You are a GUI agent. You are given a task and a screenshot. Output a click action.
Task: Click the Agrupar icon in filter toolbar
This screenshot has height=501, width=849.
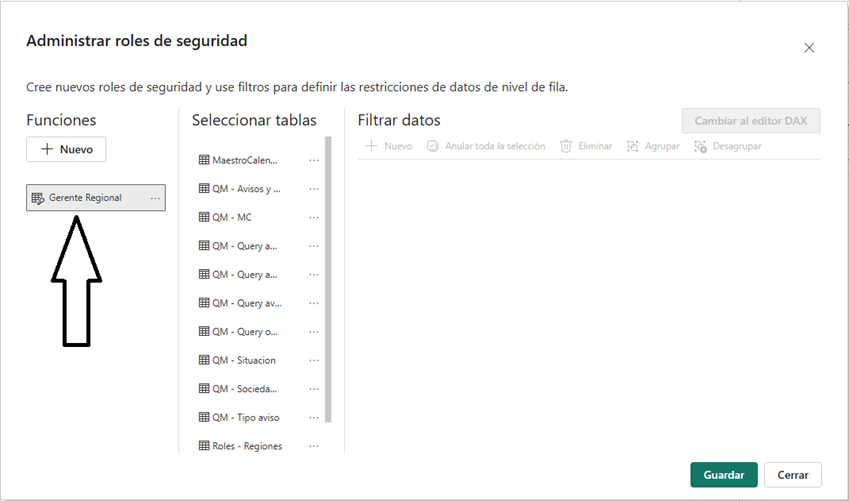633,146
